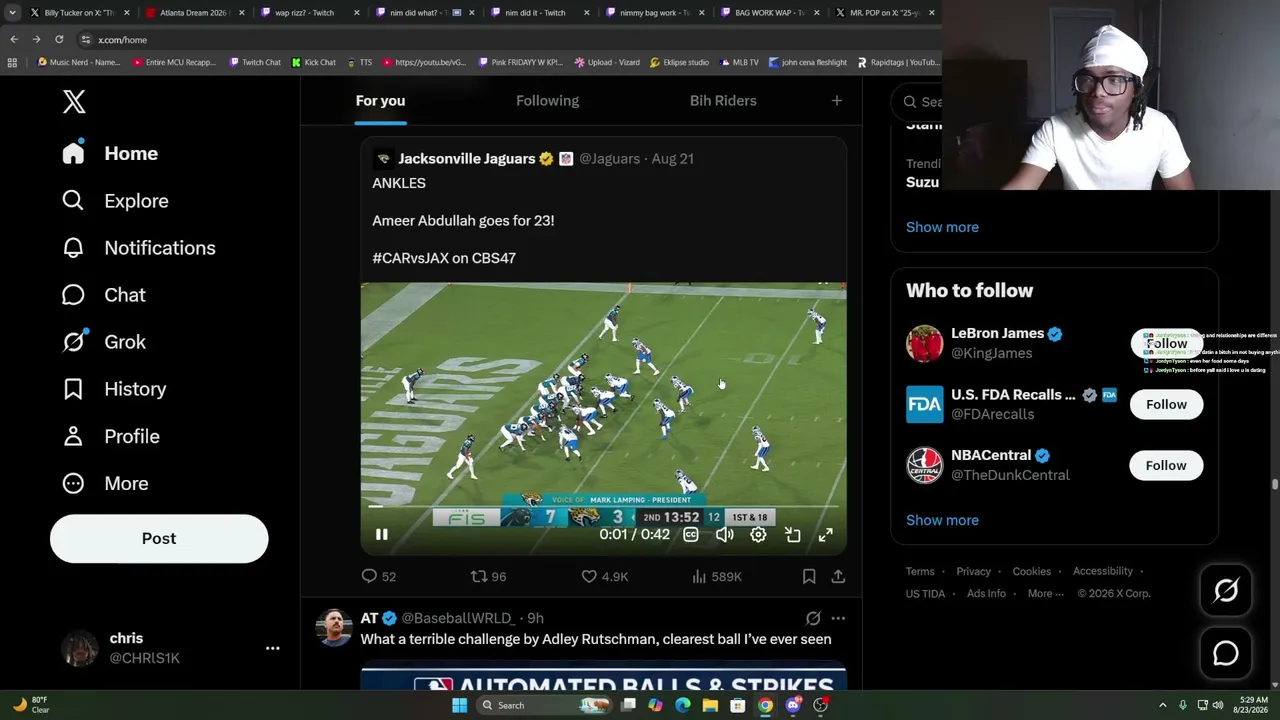1280x720 pixels.
Task: Open Notifications from the sidebar
Action: [138, 248]
